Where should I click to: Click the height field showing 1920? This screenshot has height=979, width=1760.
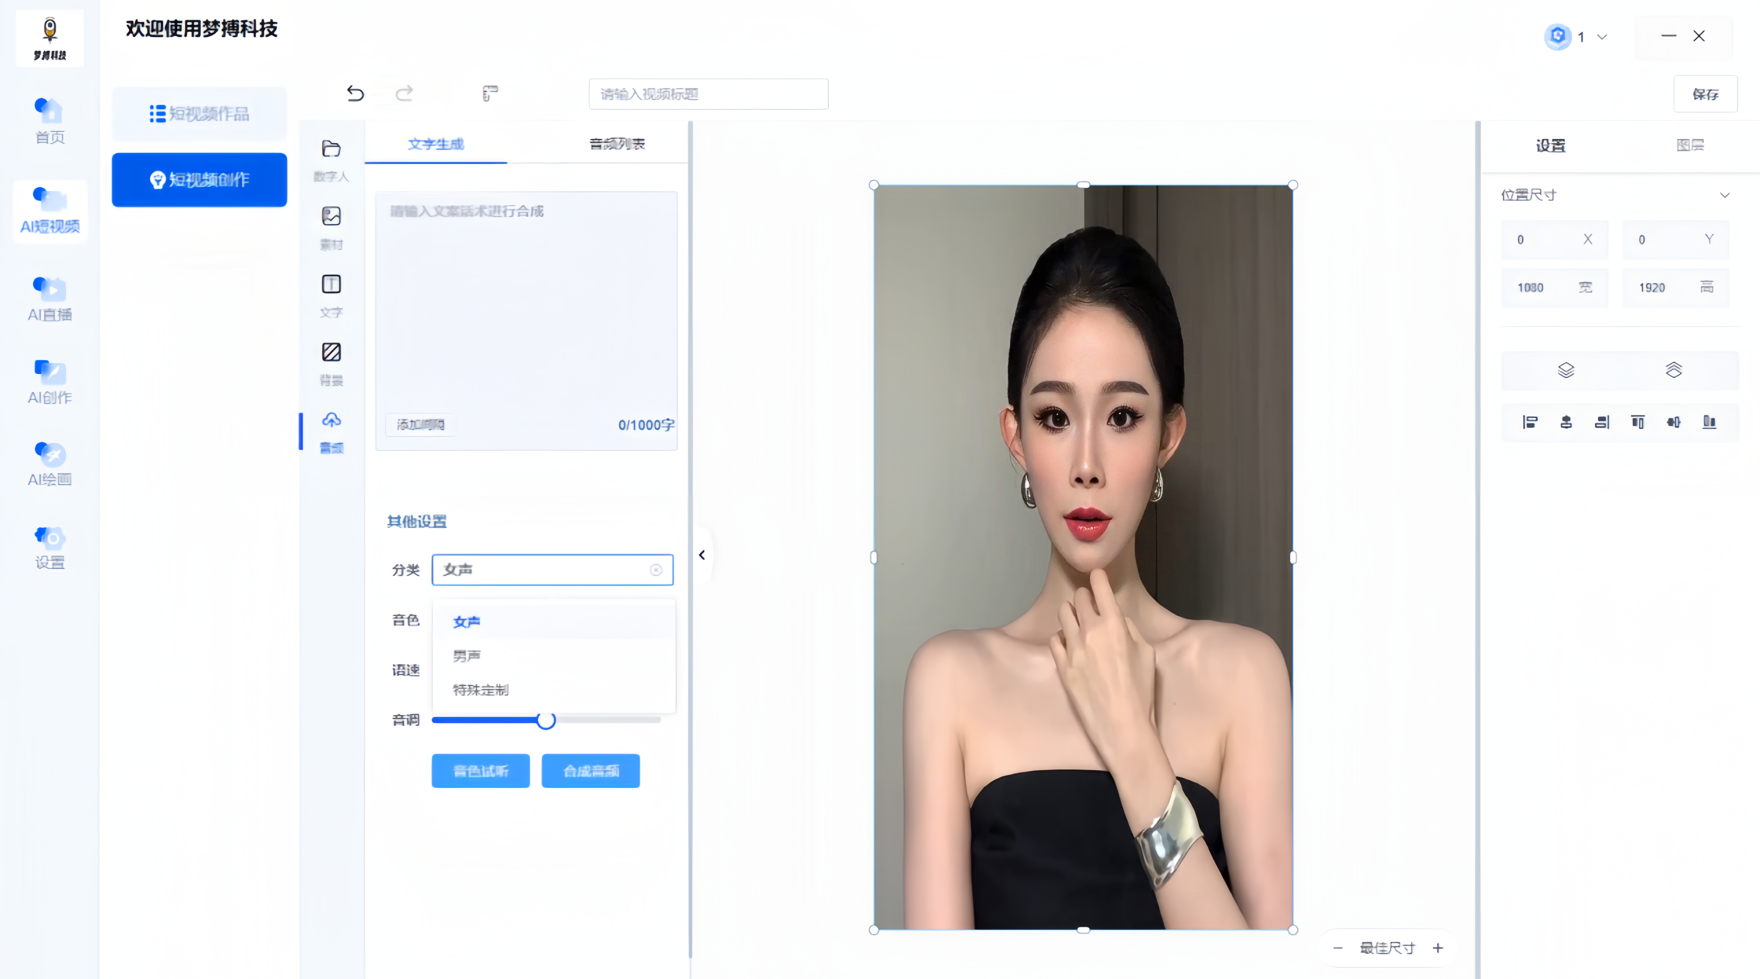[1675, 288]
